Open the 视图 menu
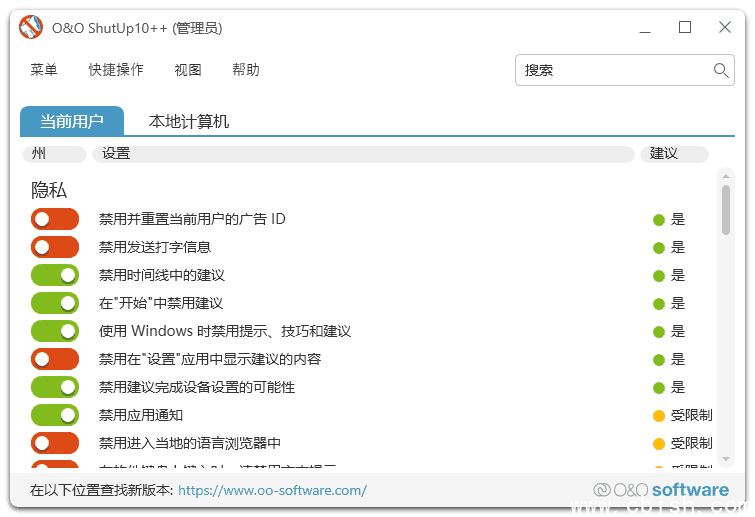The image size is (755, 517). [188, 70]
